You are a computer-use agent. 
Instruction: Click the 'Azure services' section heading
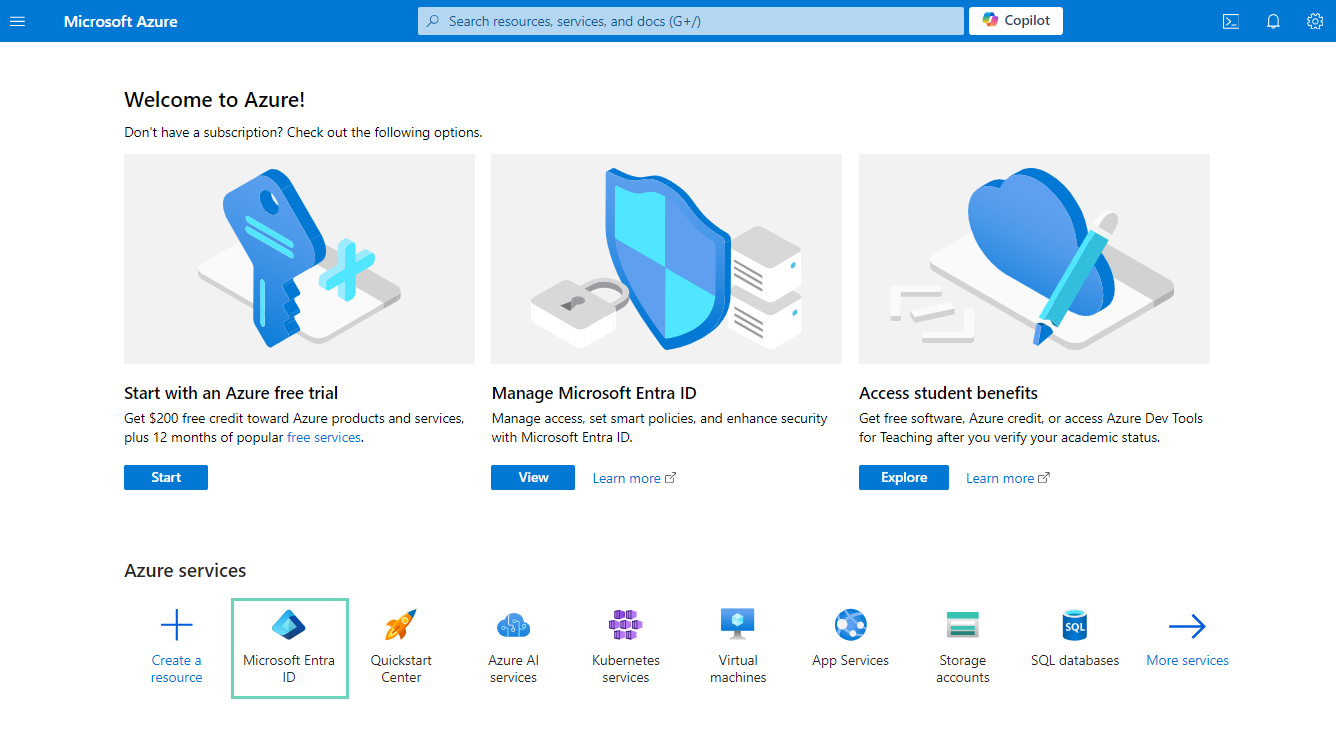coord(185,571)
